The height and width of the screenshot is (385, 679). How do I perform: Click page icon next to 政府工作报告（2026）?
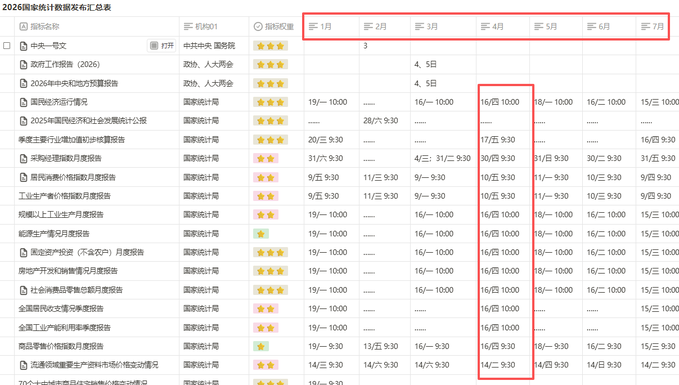tap(23, 65)
